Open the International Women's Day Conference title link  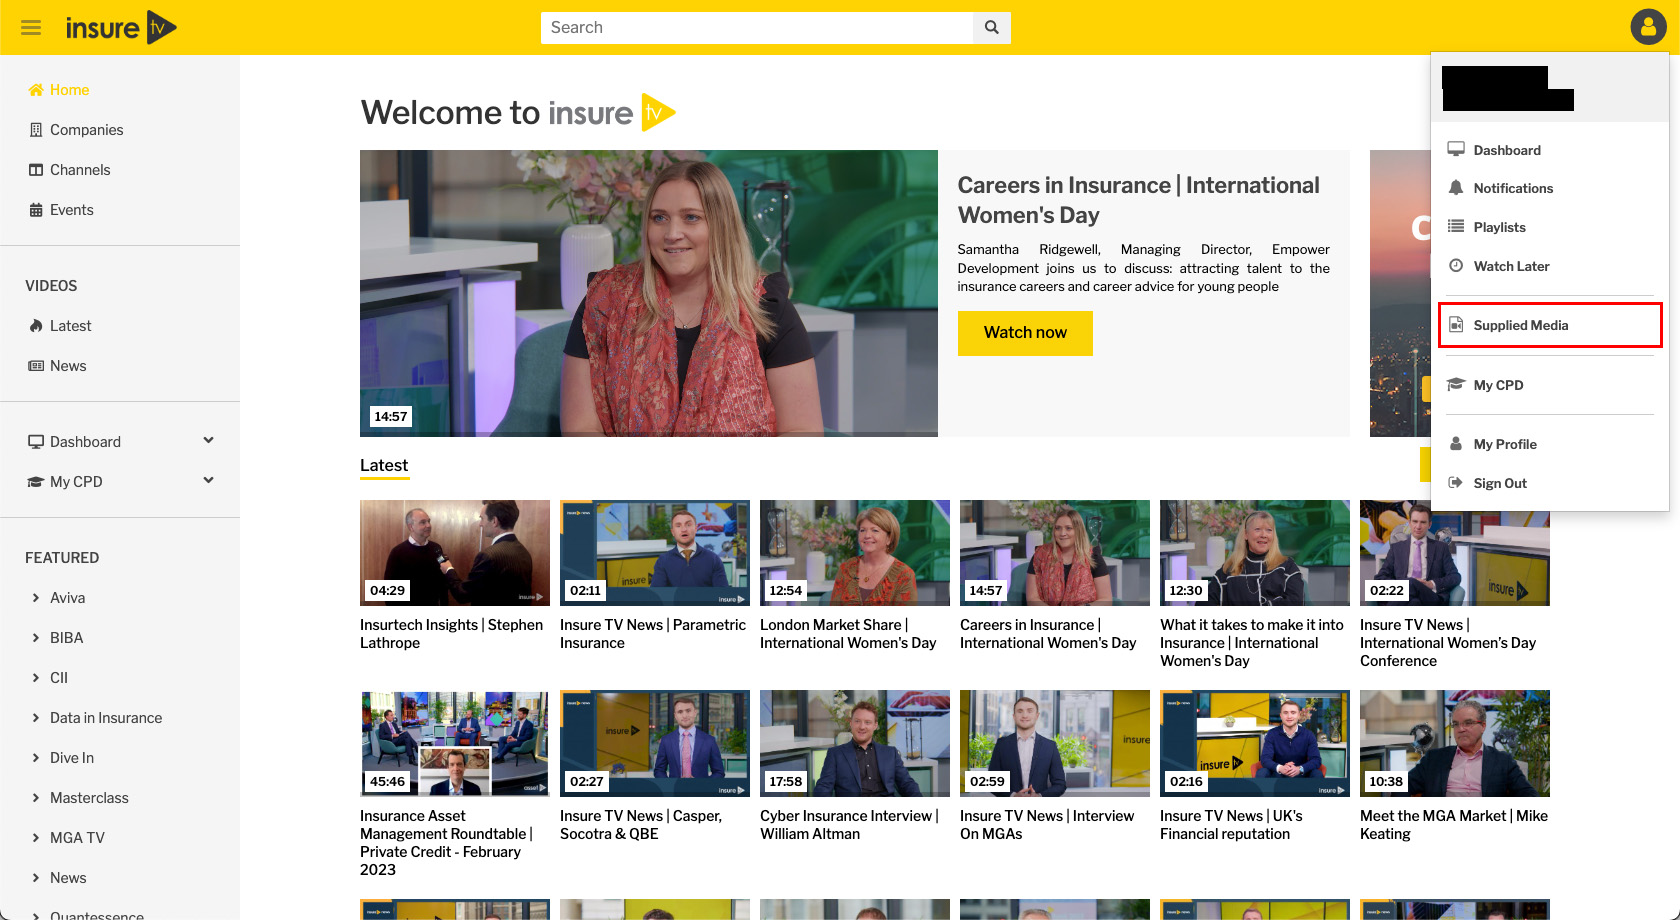pyautogui.click(x=1448, y=643)
